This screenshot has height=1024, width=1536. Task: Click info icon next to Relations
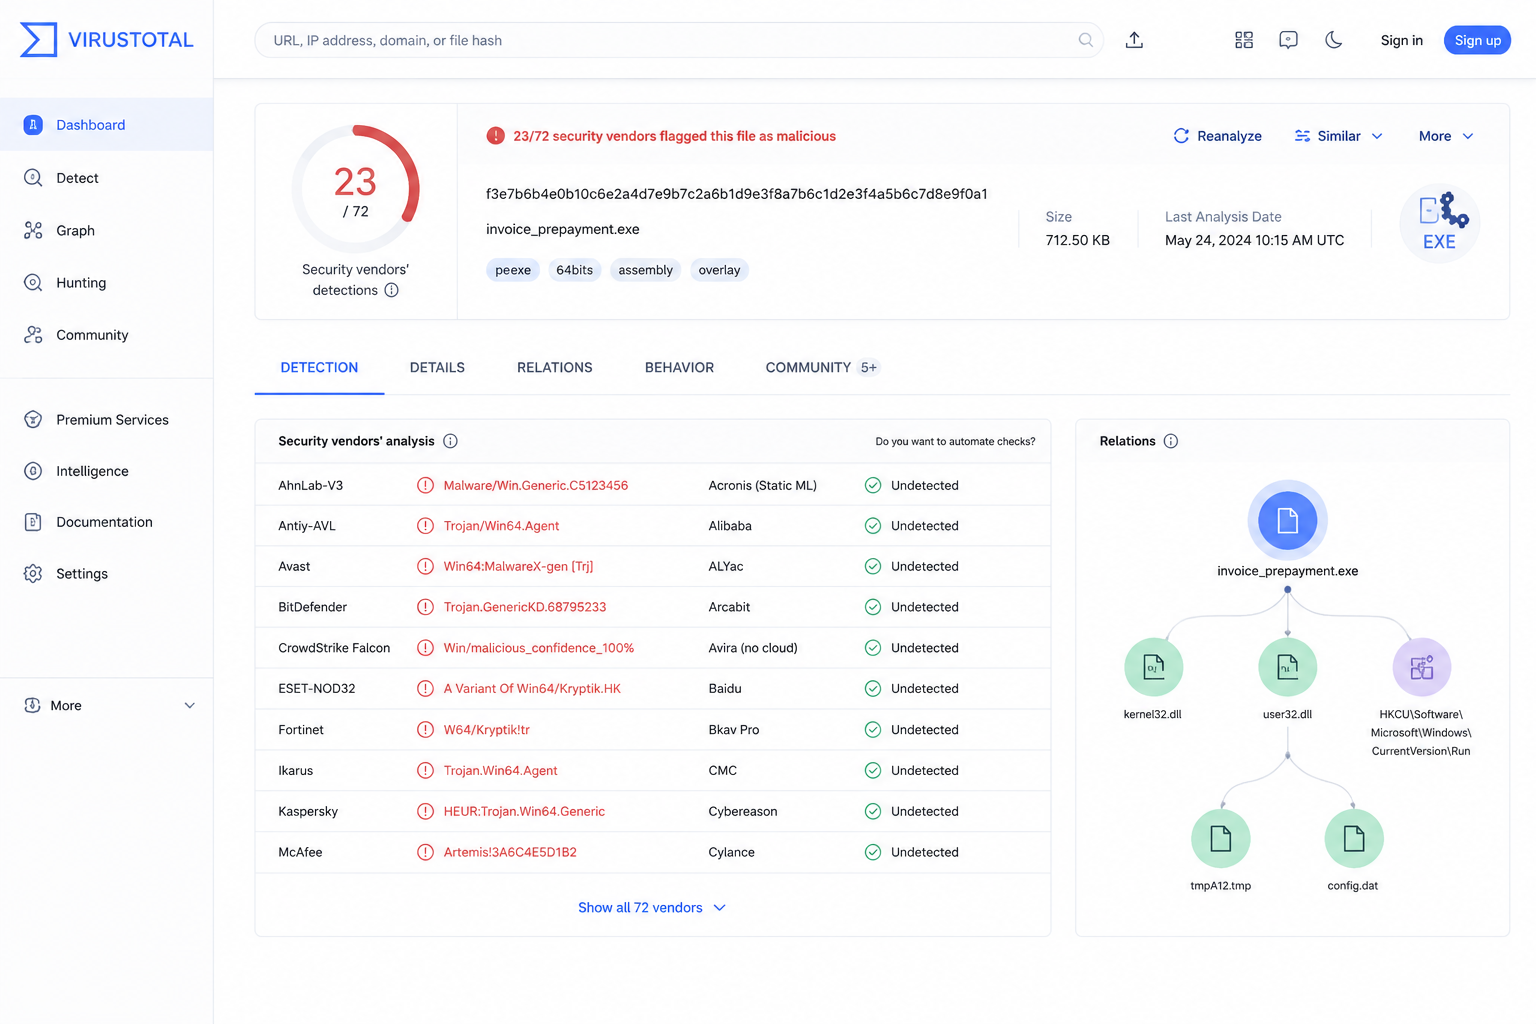pos(1171,441)
